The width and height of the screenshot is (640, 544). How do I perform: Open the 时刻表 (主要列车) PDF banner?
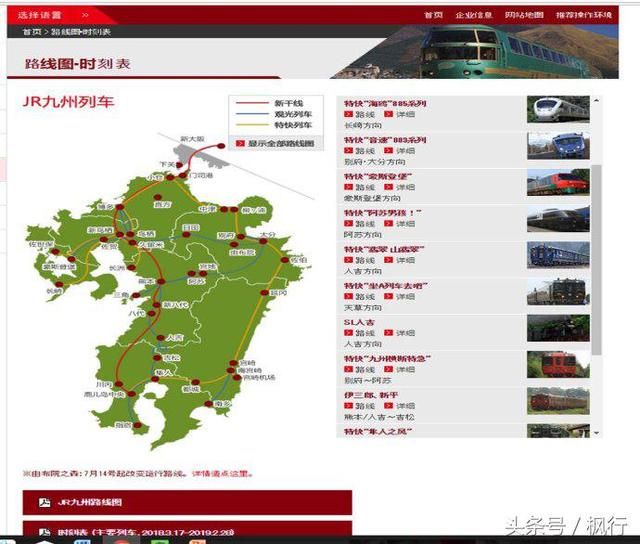click(187, 529)
